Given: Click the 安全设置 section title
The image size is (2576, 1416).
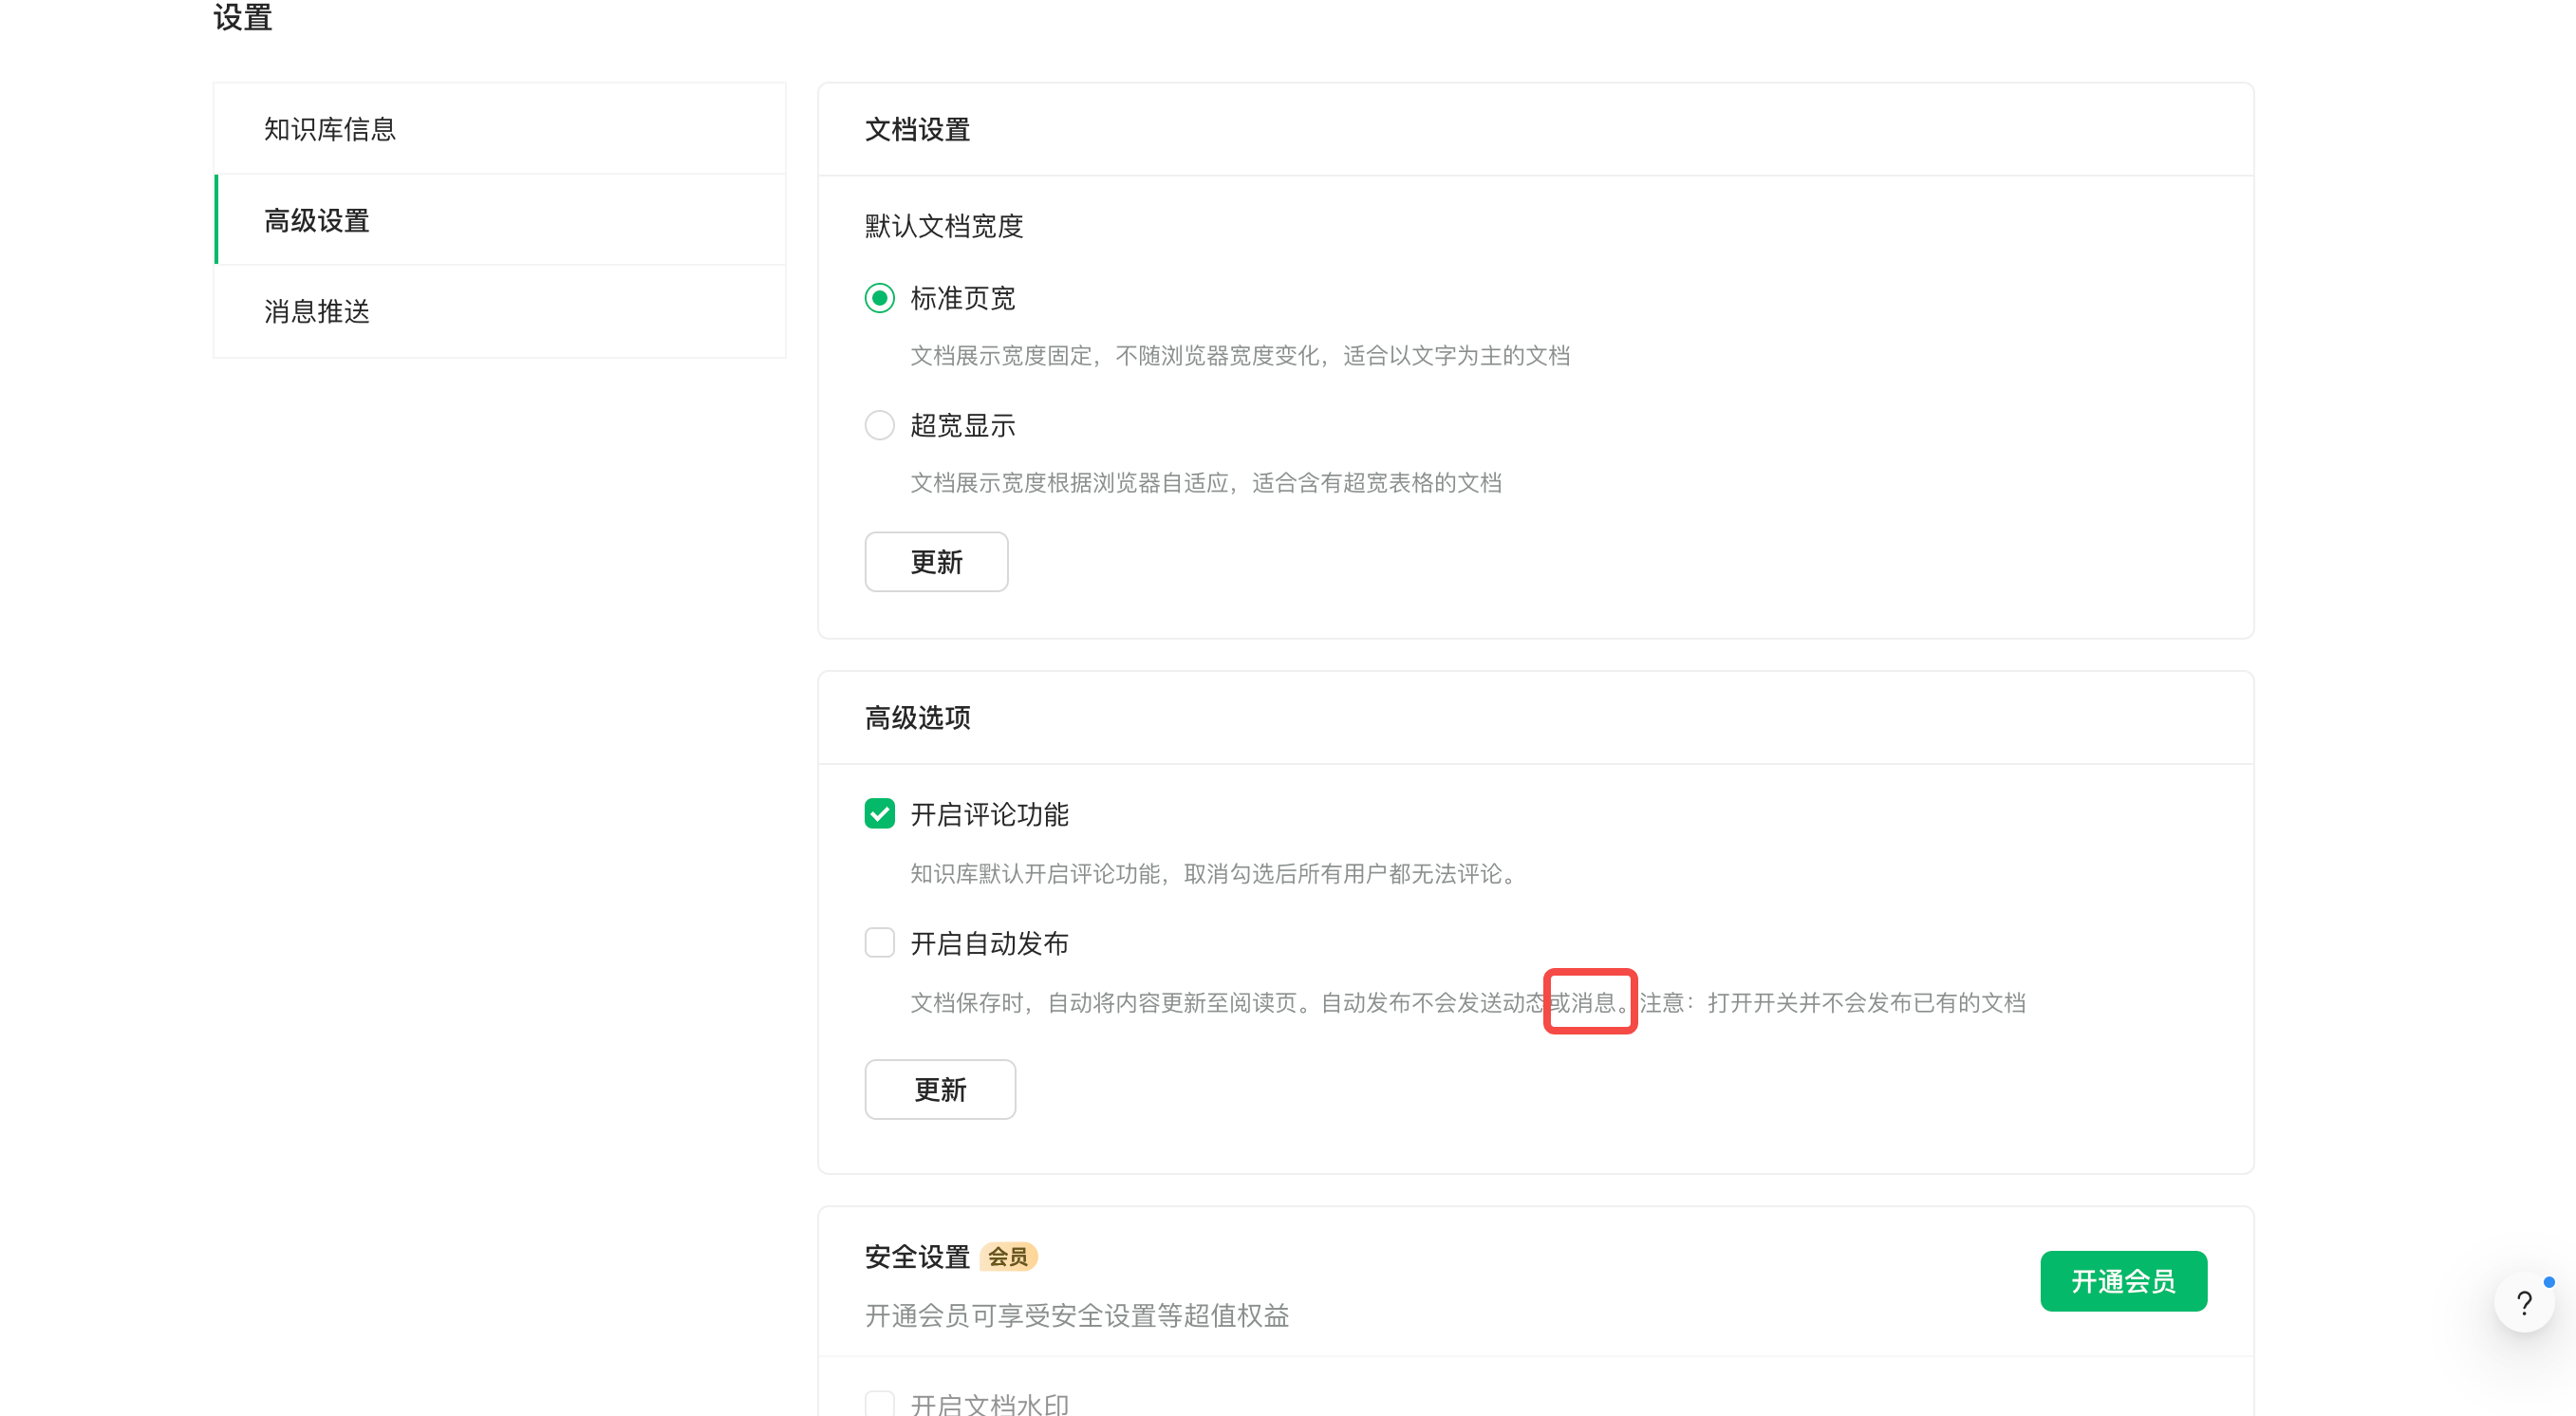Looking at the screenshot, I should click(917, 1256).
